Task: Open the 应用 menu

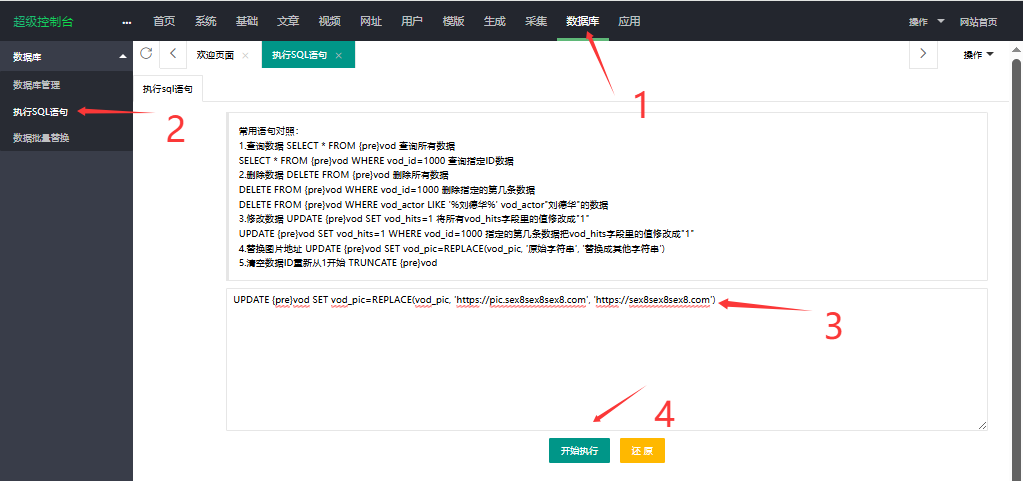Action: 629,21
